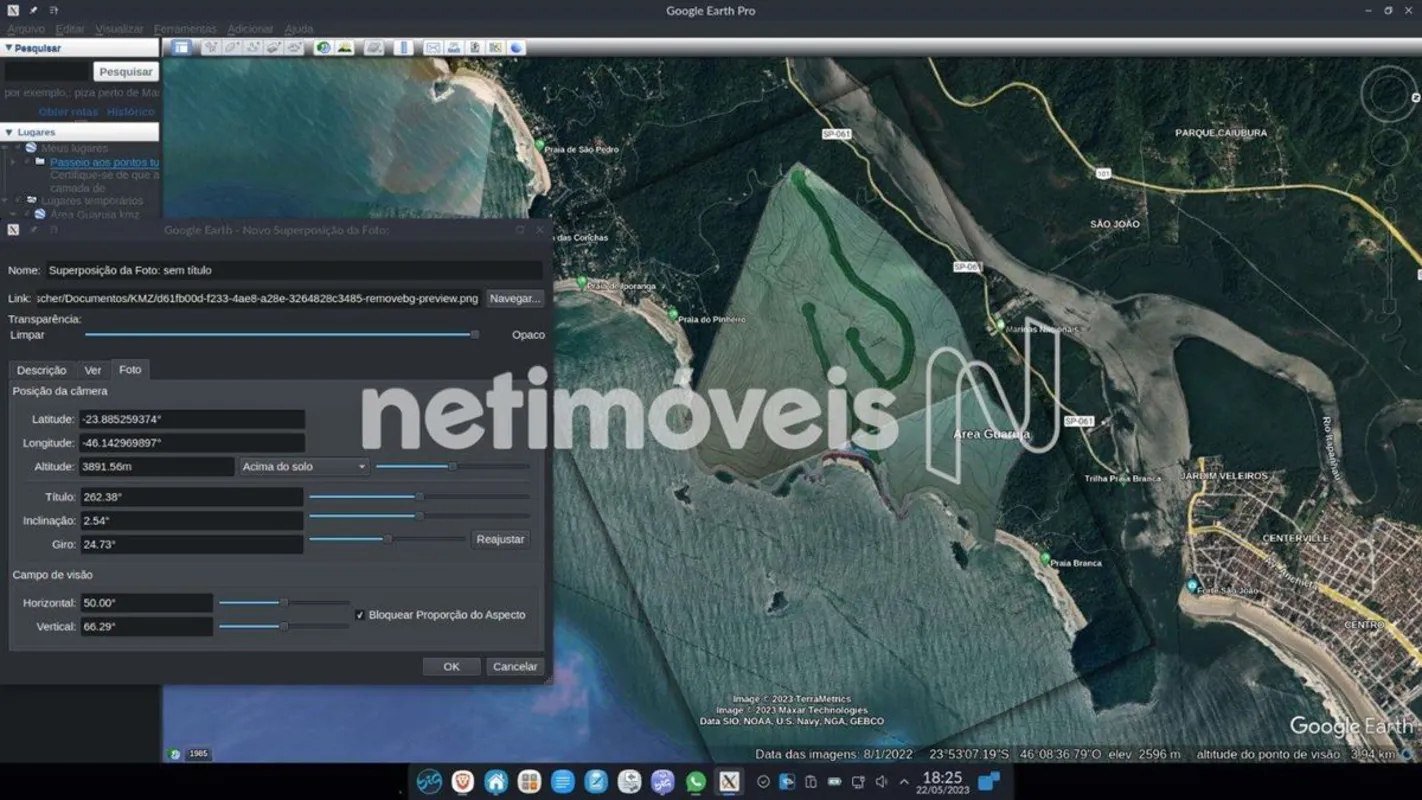Switch to the Ver tab

coord(93,370)
